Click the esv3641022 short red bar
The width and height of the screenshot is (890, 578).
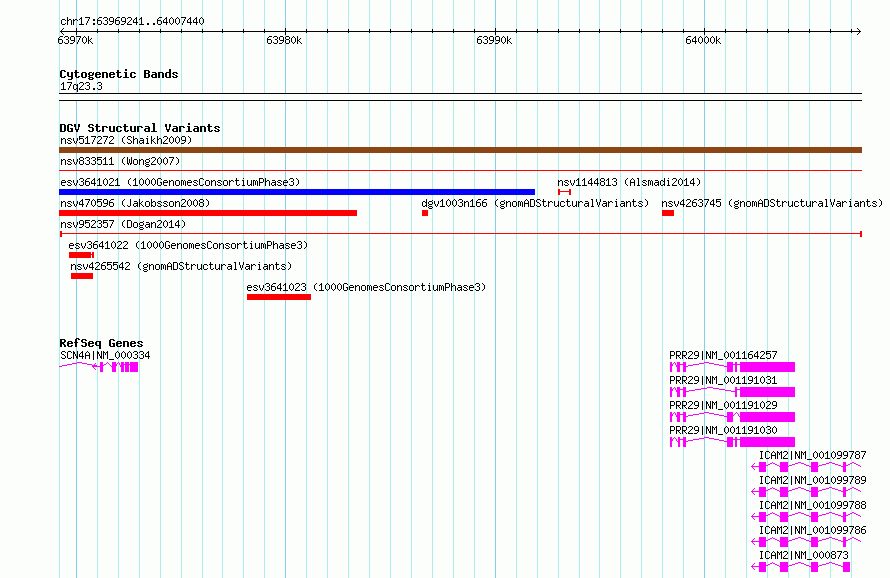pyautogui.click(x=81, y=255)
